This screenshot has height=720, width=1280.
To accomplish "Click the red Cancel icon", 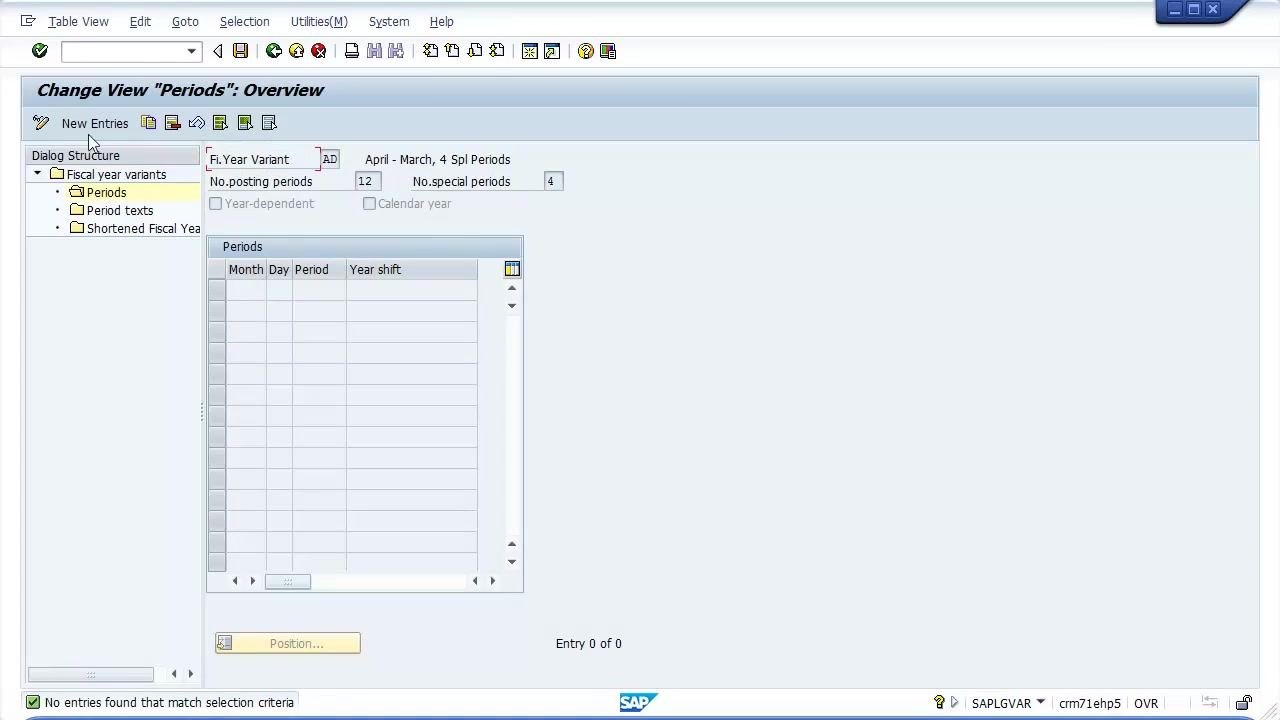I will point(319,51).
